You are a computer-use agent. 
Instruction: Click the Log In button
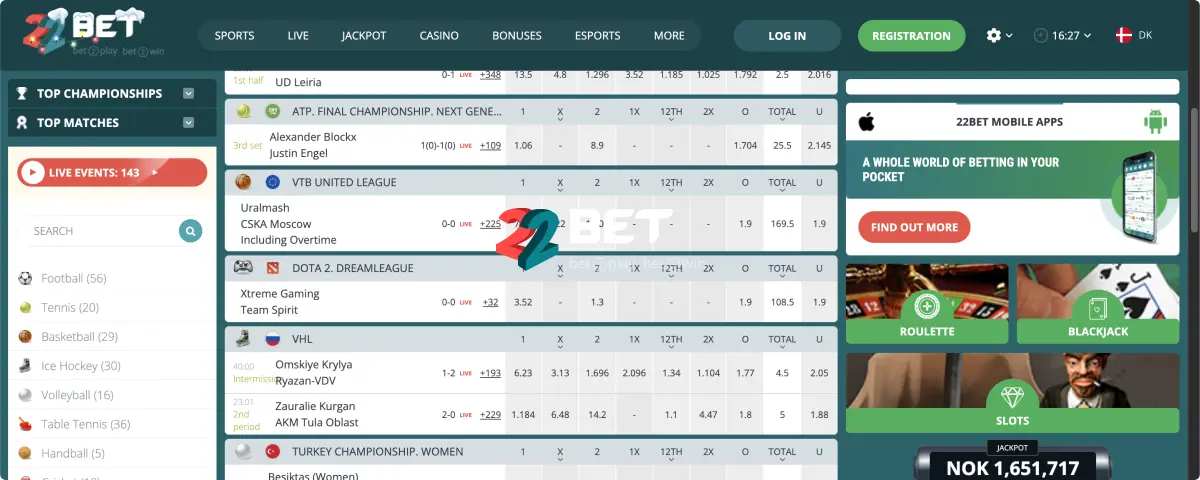787,36
